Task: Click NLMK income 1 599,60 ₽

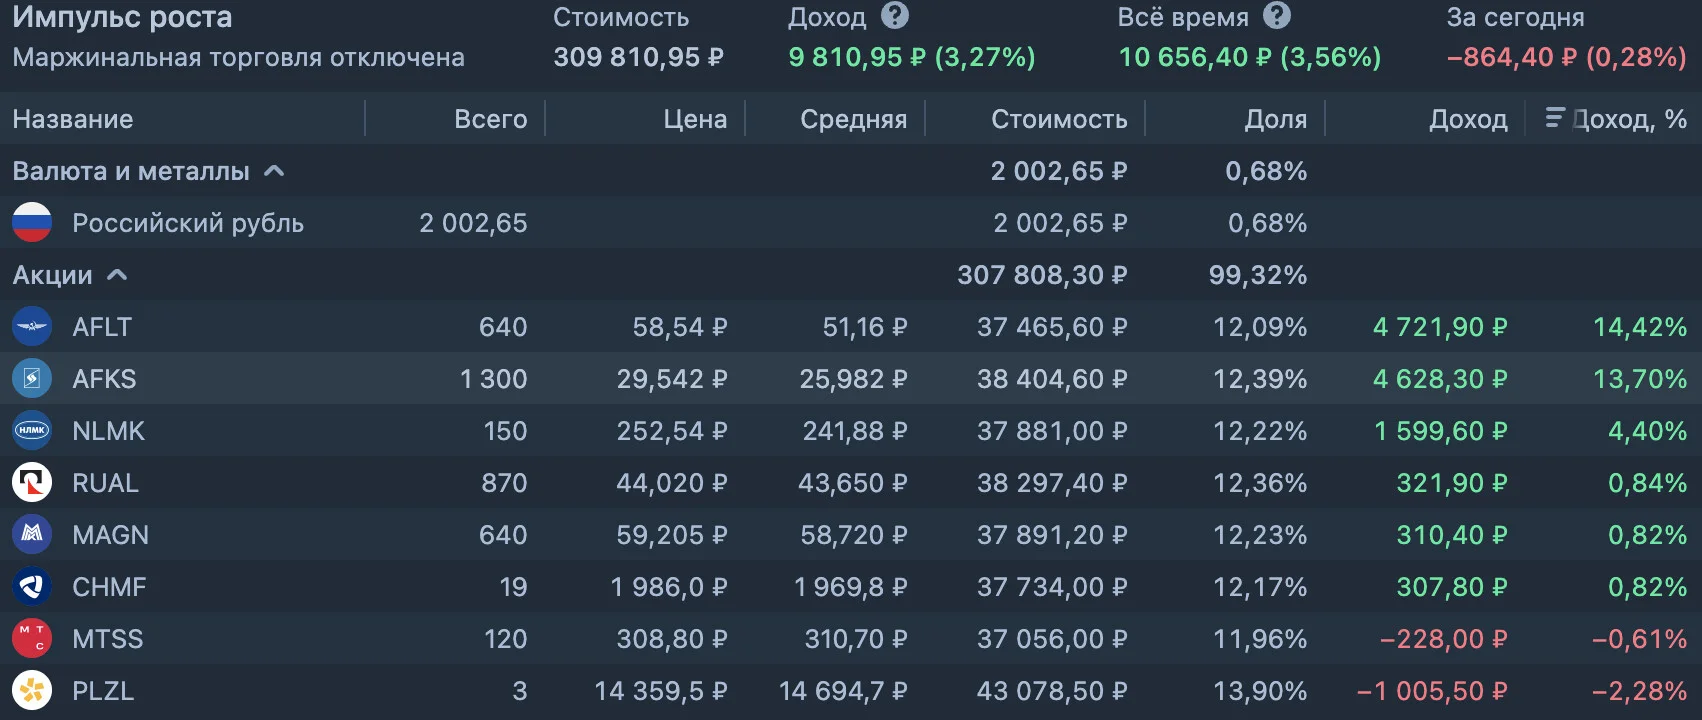Action: 1440,431
